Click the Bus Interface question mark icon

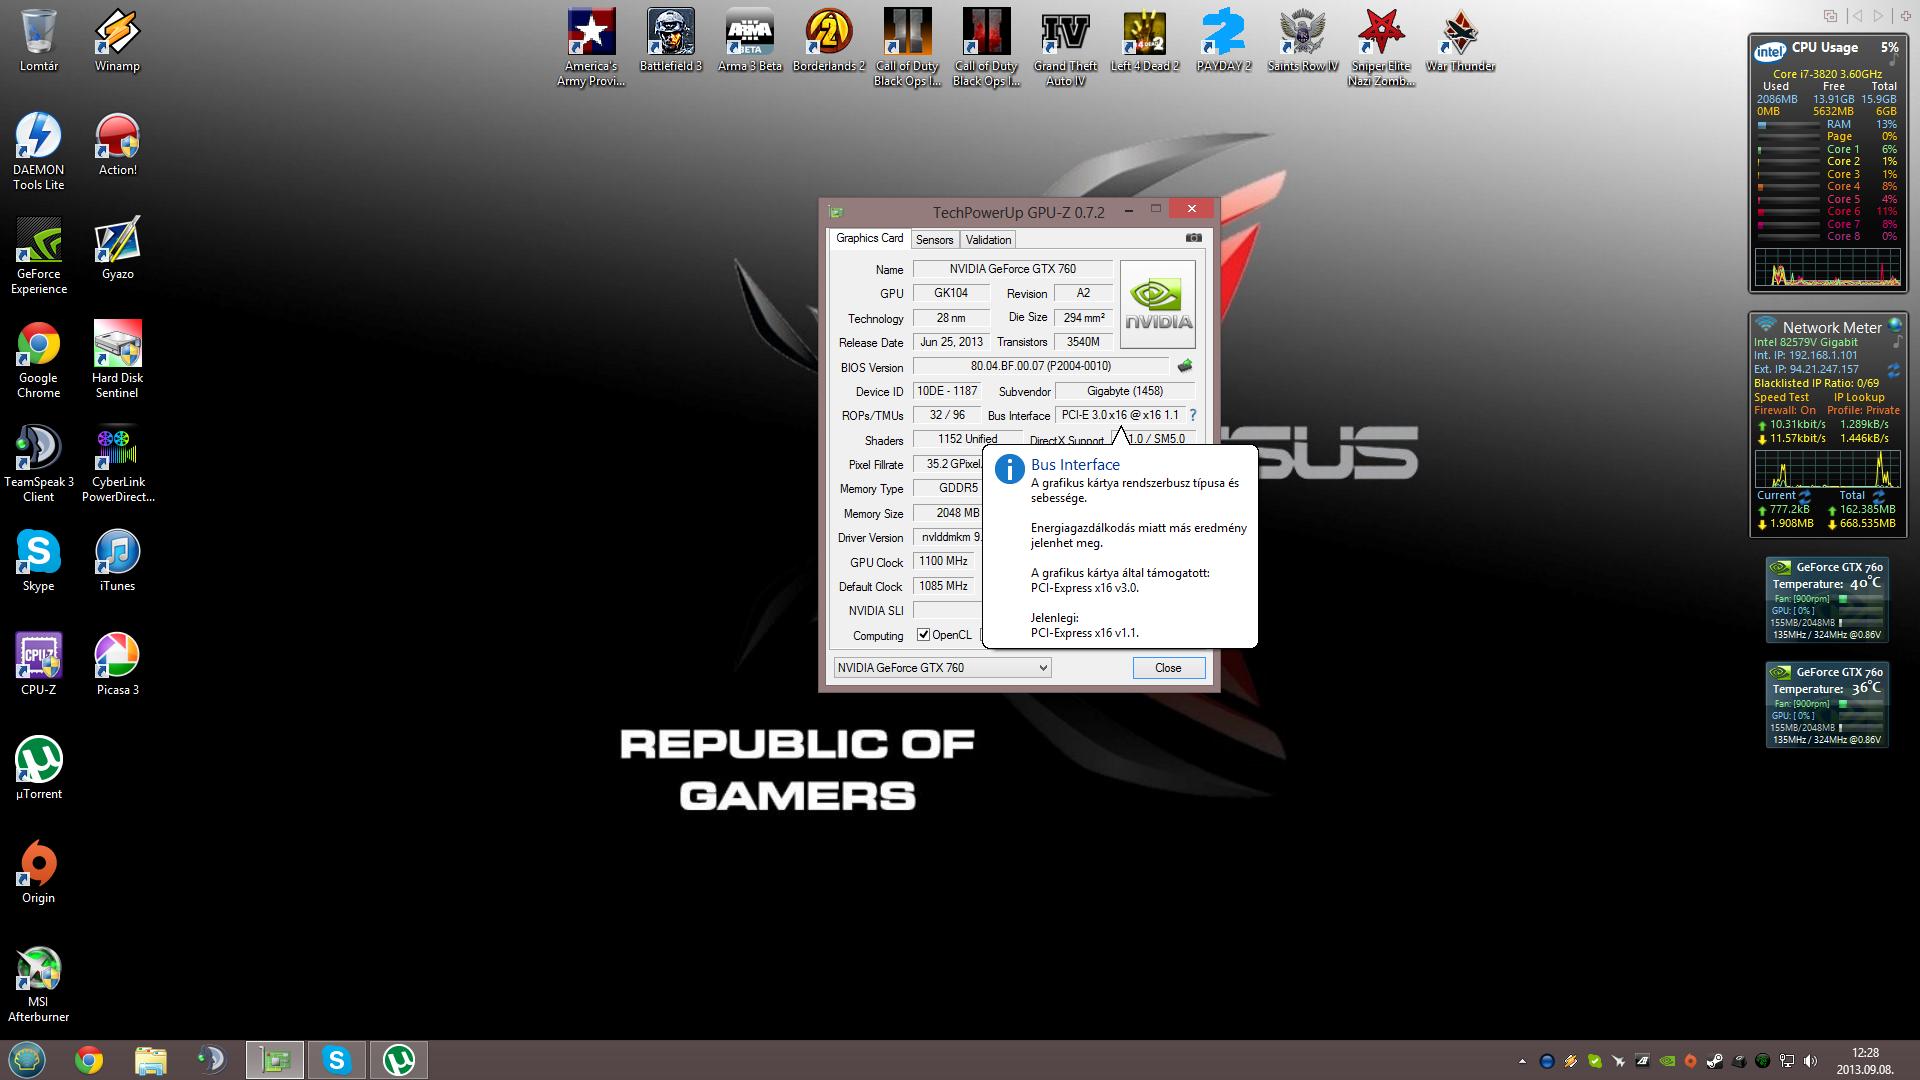[1192, 415]
